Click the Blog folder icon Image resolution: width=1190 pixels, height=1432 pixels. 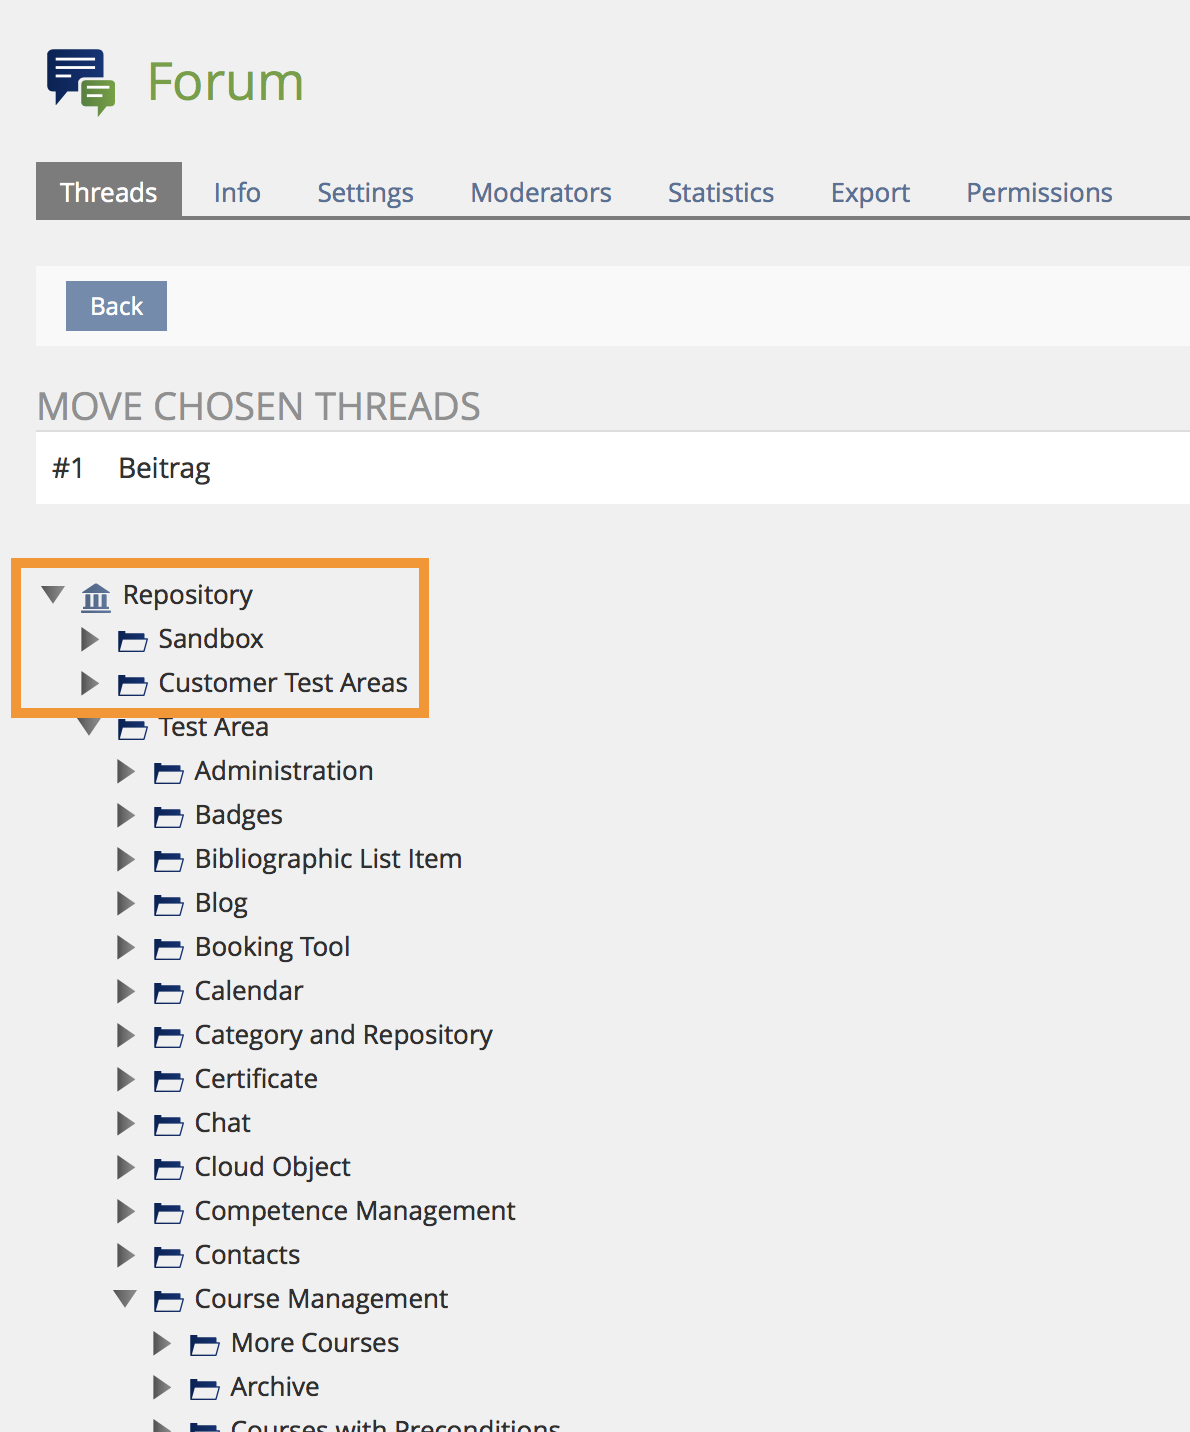(168, 905)
